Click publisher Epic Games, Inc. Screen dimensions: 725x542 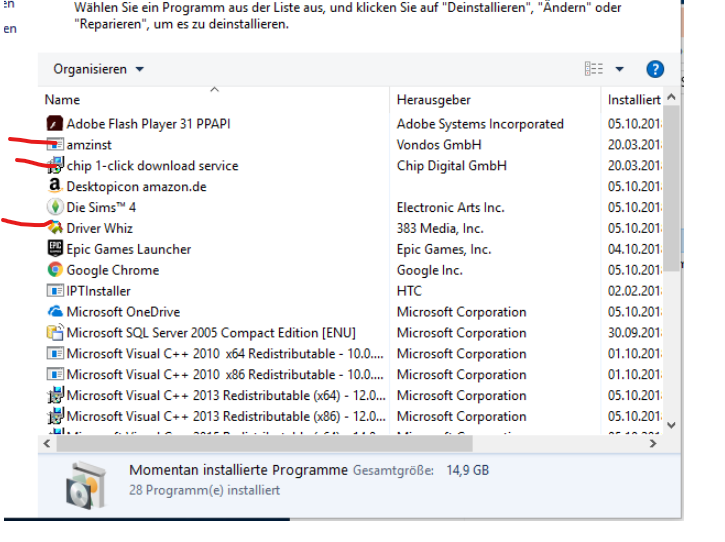pyautogui.click(x=444, y=249)
